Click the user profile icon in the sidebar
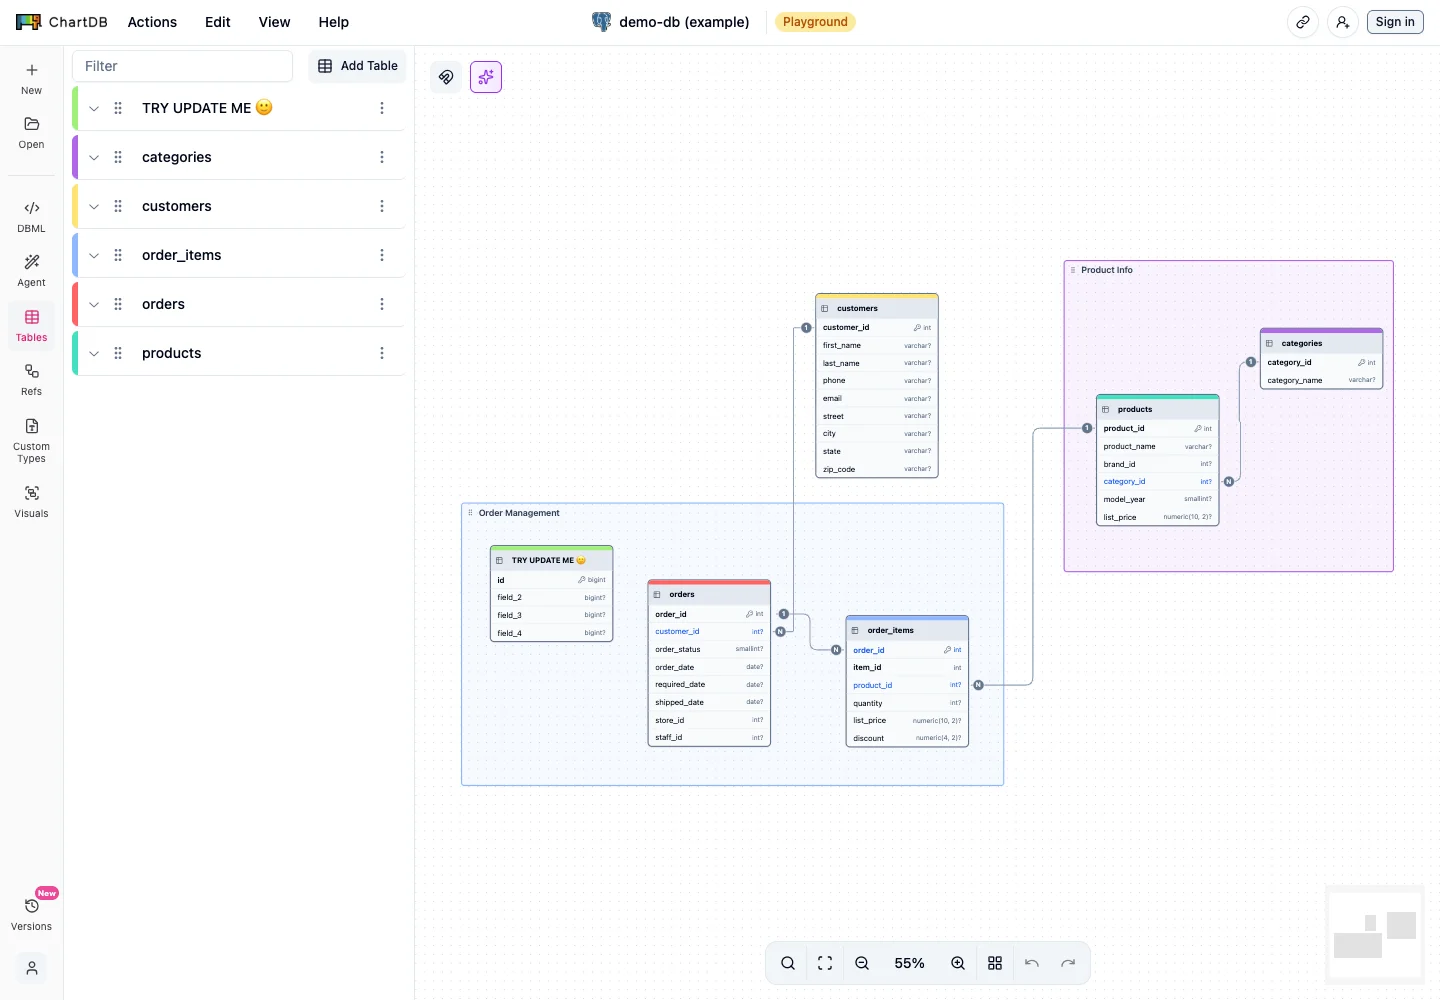 pyautogui.click(x=32, y=968)
